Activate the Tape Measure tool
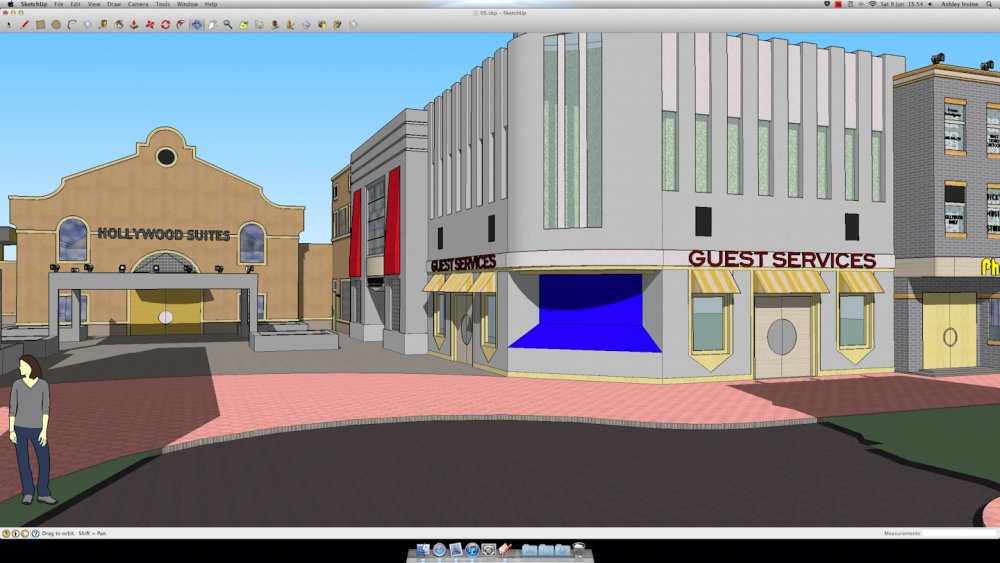Screen dimensions: 1000x563 (103, 25)
